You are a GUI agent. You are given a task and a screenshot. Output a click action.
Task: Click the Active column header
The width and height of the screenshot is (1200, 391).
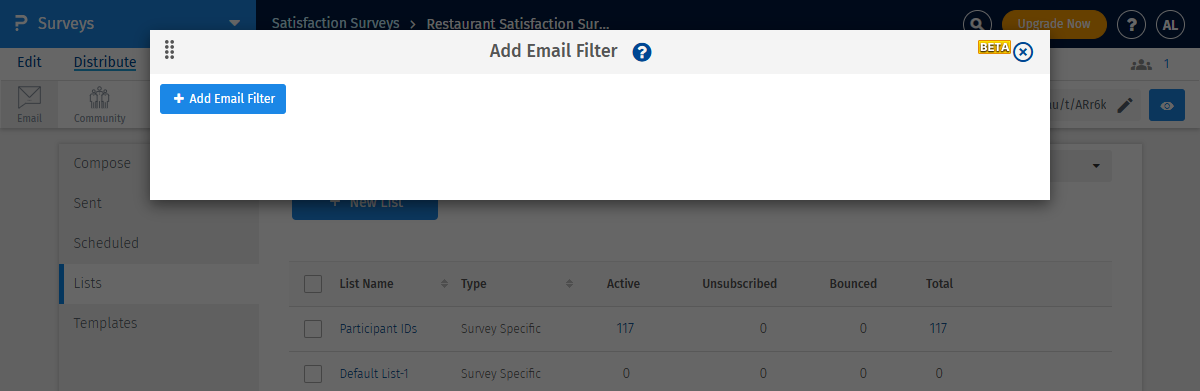[x=623, y=284]
